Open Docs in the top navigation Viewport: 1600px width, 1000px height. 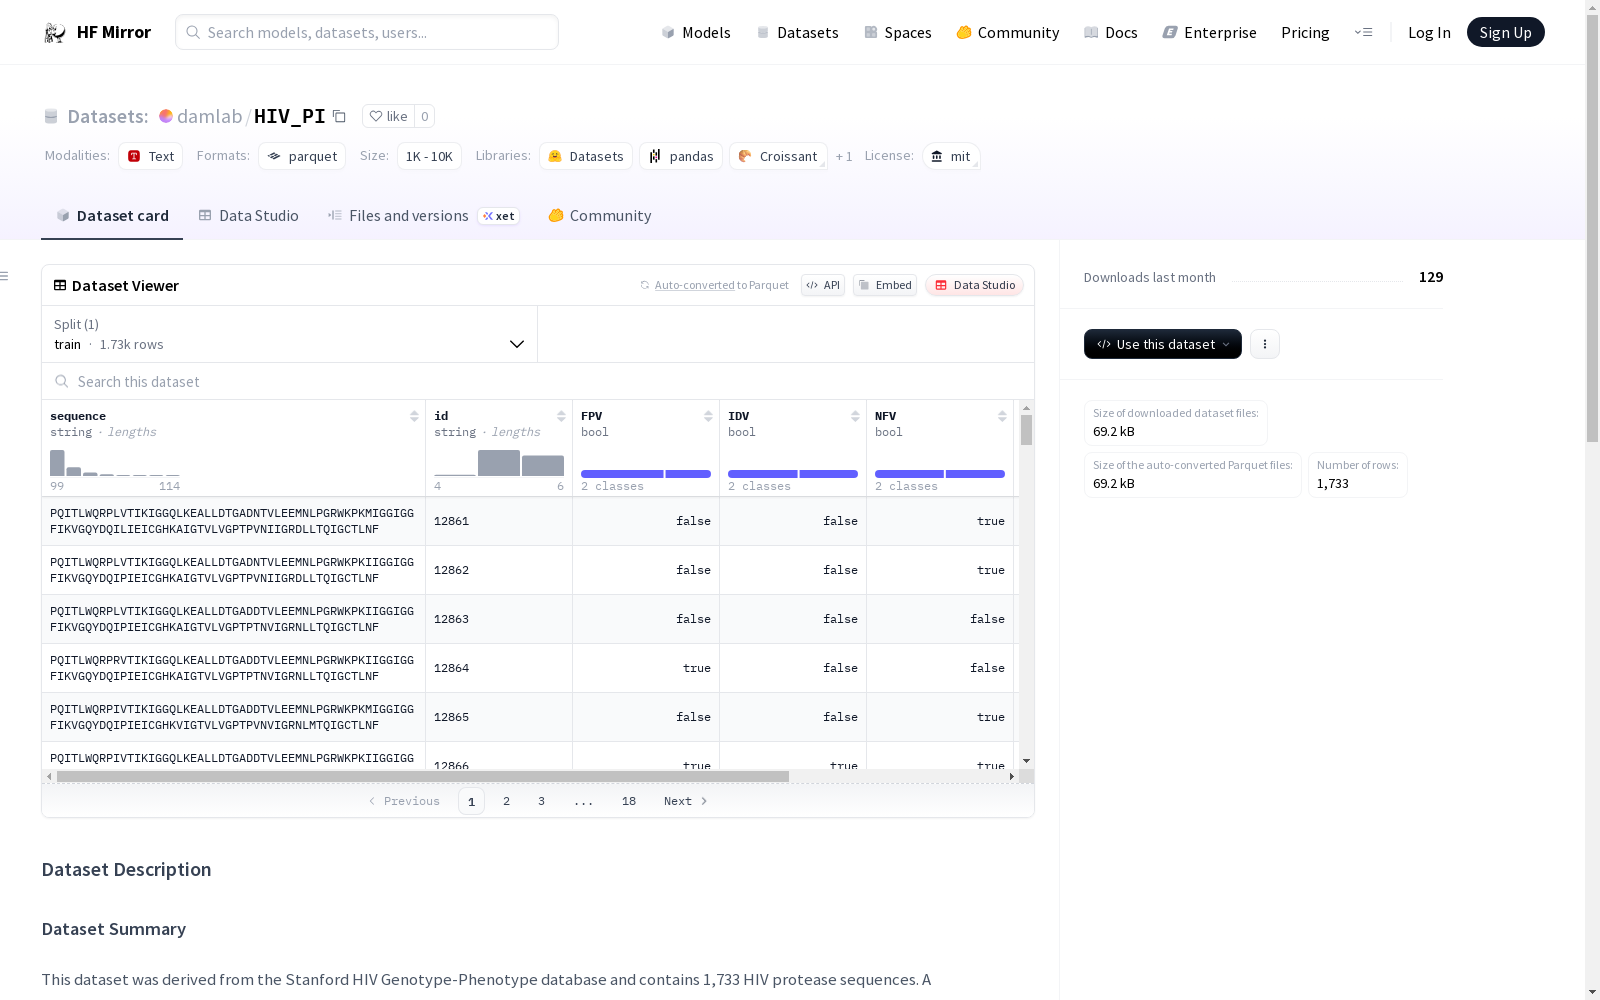[1111, 32]
